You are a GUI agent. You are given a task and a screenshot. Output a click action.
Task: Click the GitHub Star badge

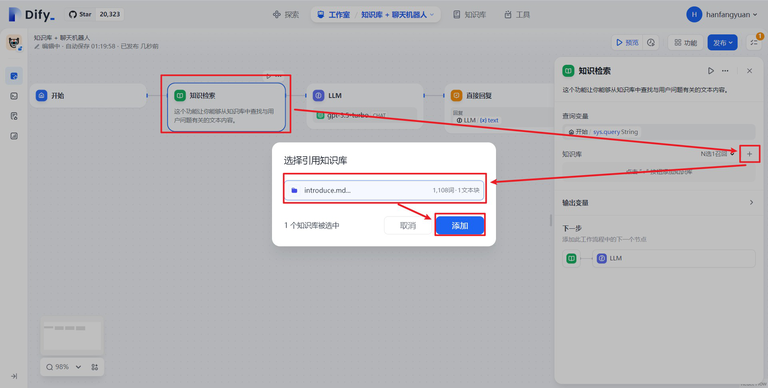pyautogui.click(x=95, y=14)
